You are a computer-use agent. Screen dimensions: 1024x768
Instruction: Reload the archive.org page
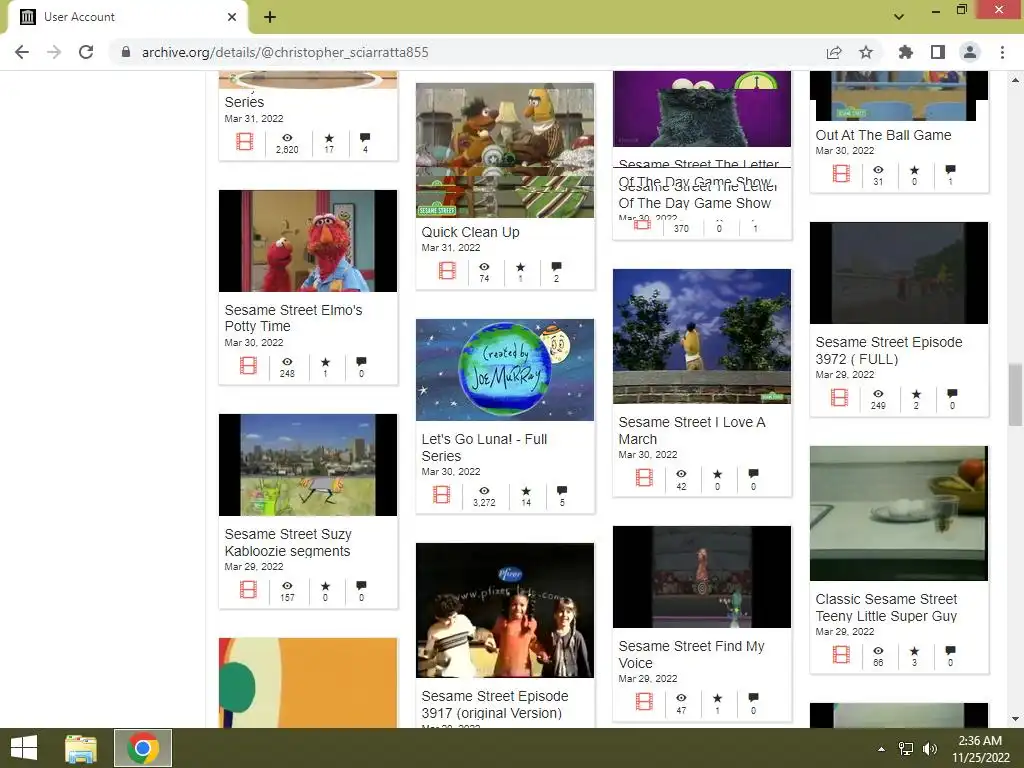coord(86,52)
